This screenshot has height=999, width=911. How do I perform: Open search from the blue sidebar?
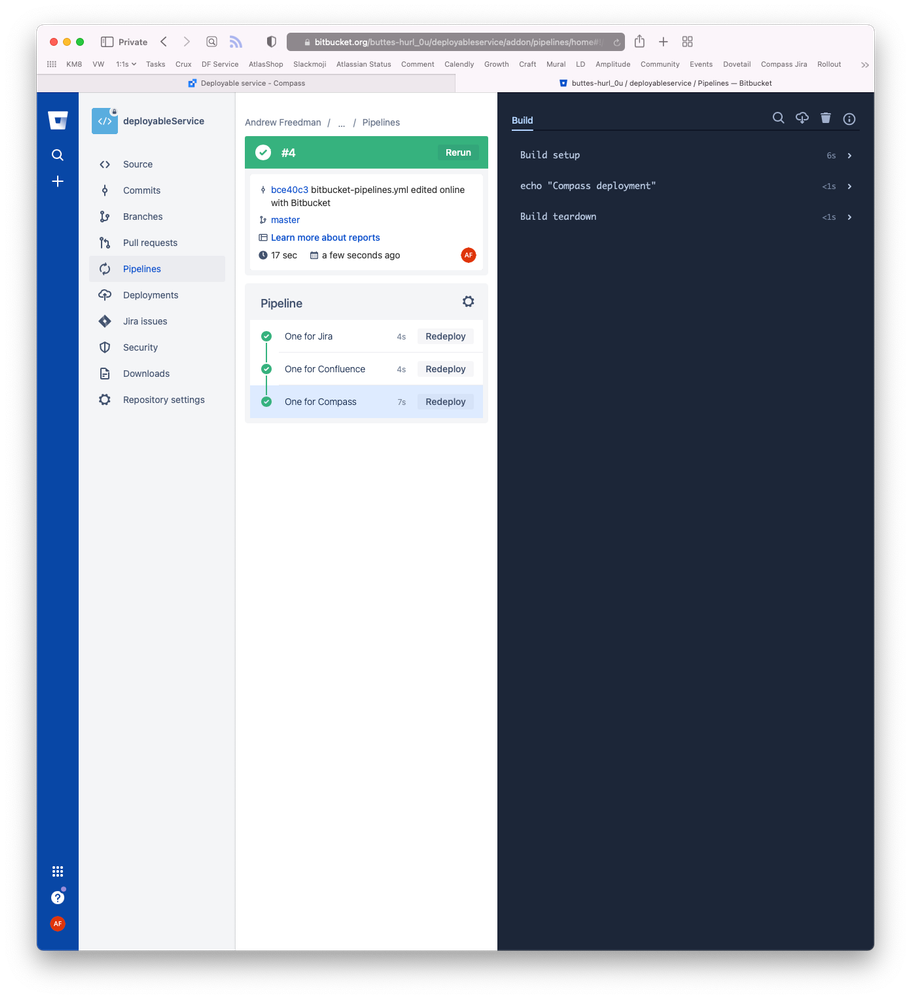click(x=57, y=155)
